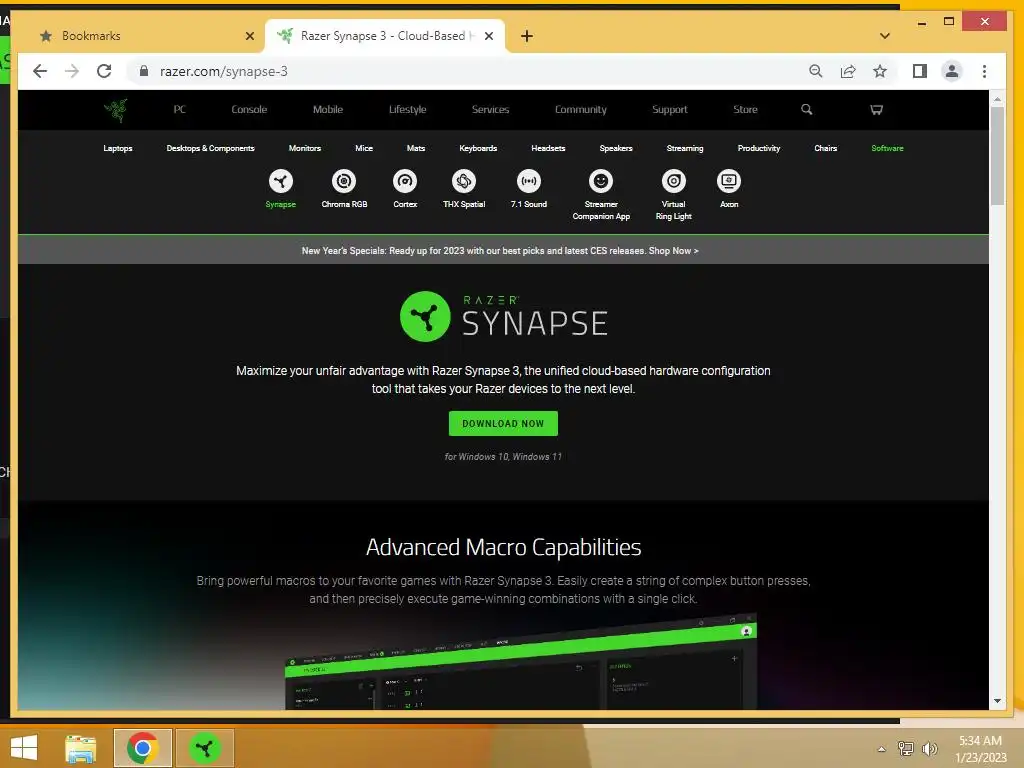Image resolution: width=1024 pixels, height=768 pixels.
Task: Switch to the Bookmarks tab
Action: 140,36
